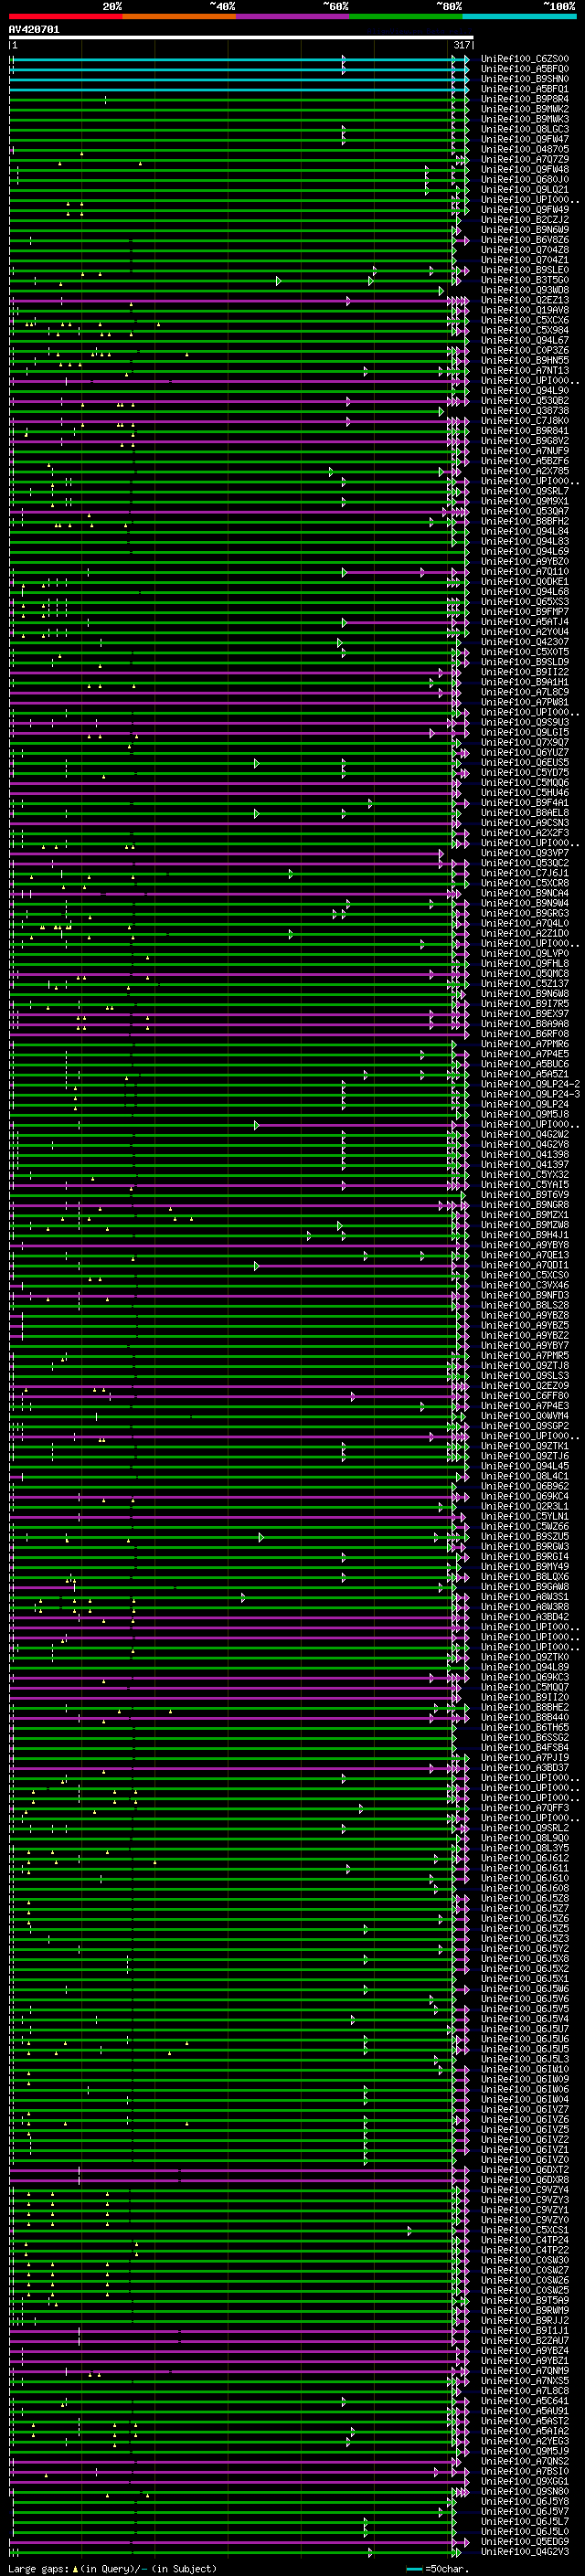585x2576 pixels.
Task: Click the UniRef100_Q2EZ09 label
Action: [x=524, y=1386]
